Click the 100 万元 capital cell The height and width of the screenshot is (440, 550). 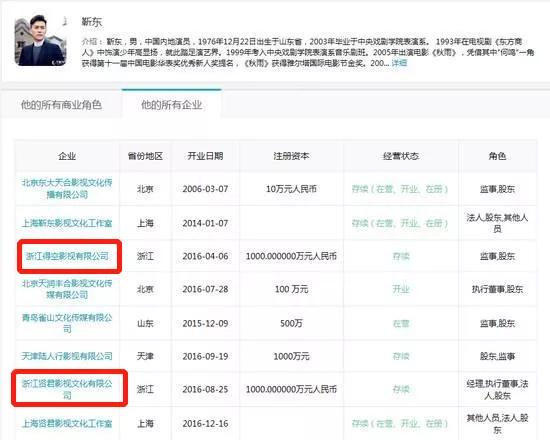pos(291,289)
